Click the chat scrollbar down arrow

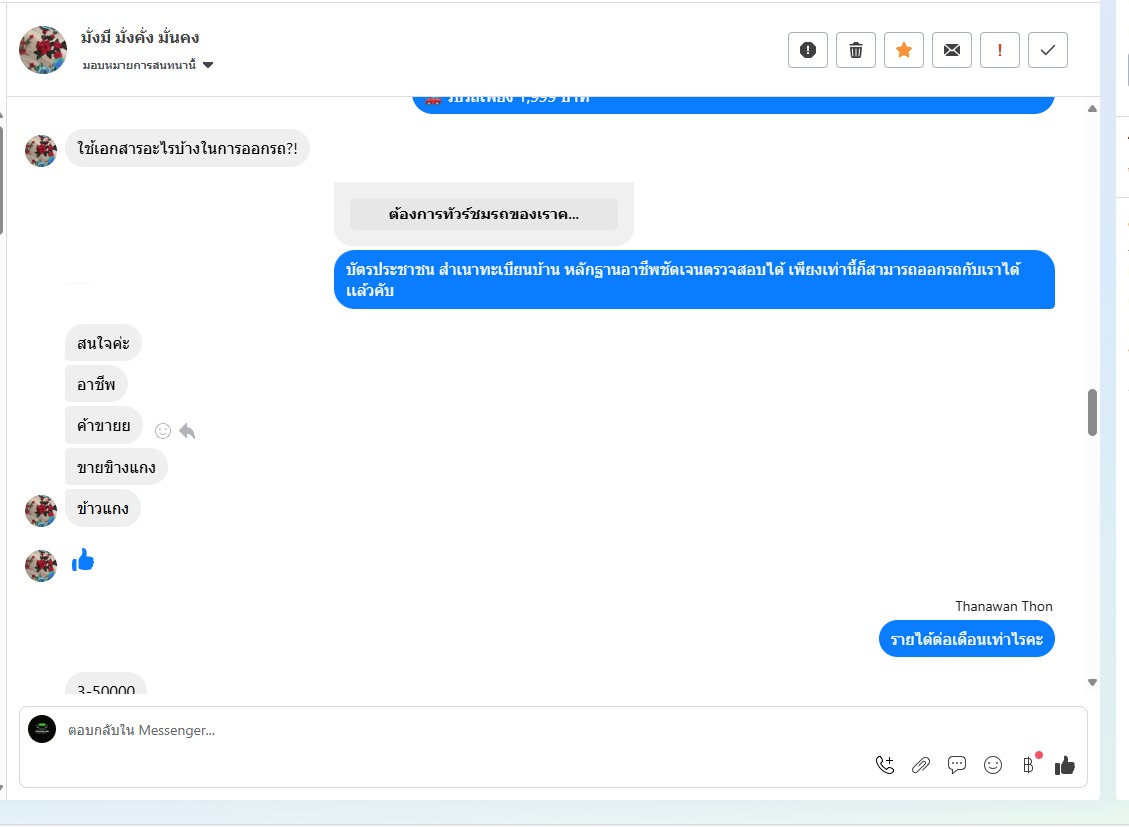[x=1092, y=682]
